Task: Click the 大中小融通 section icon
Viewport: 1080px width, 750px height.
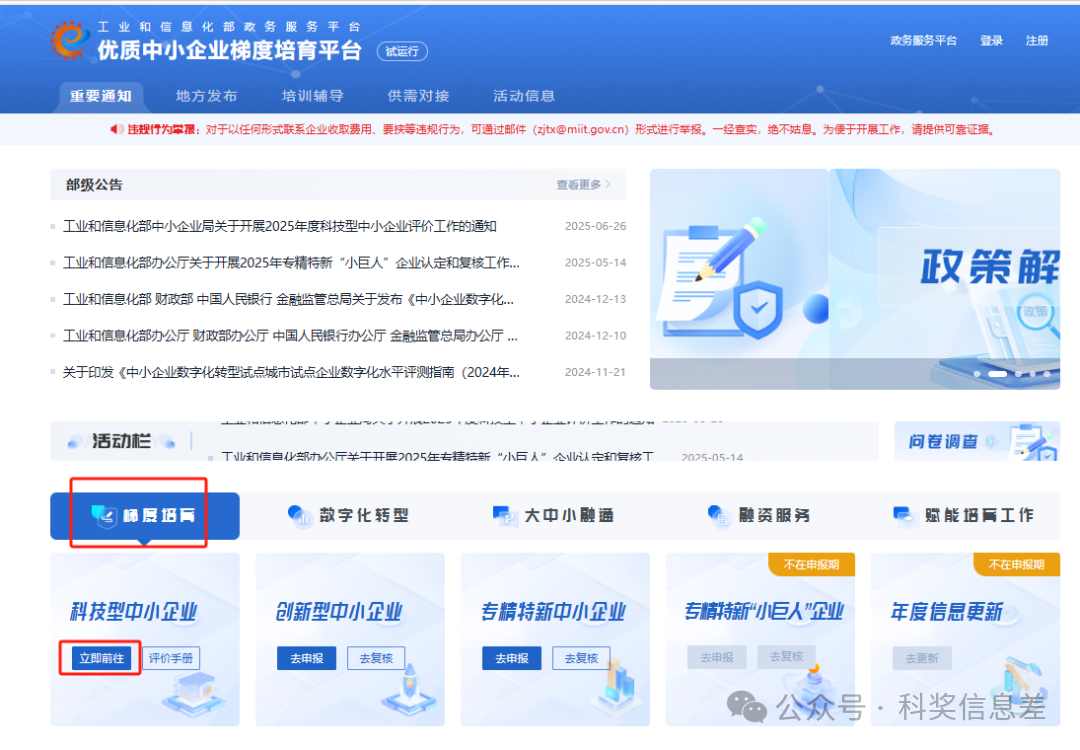Action: tap(503, 516)
